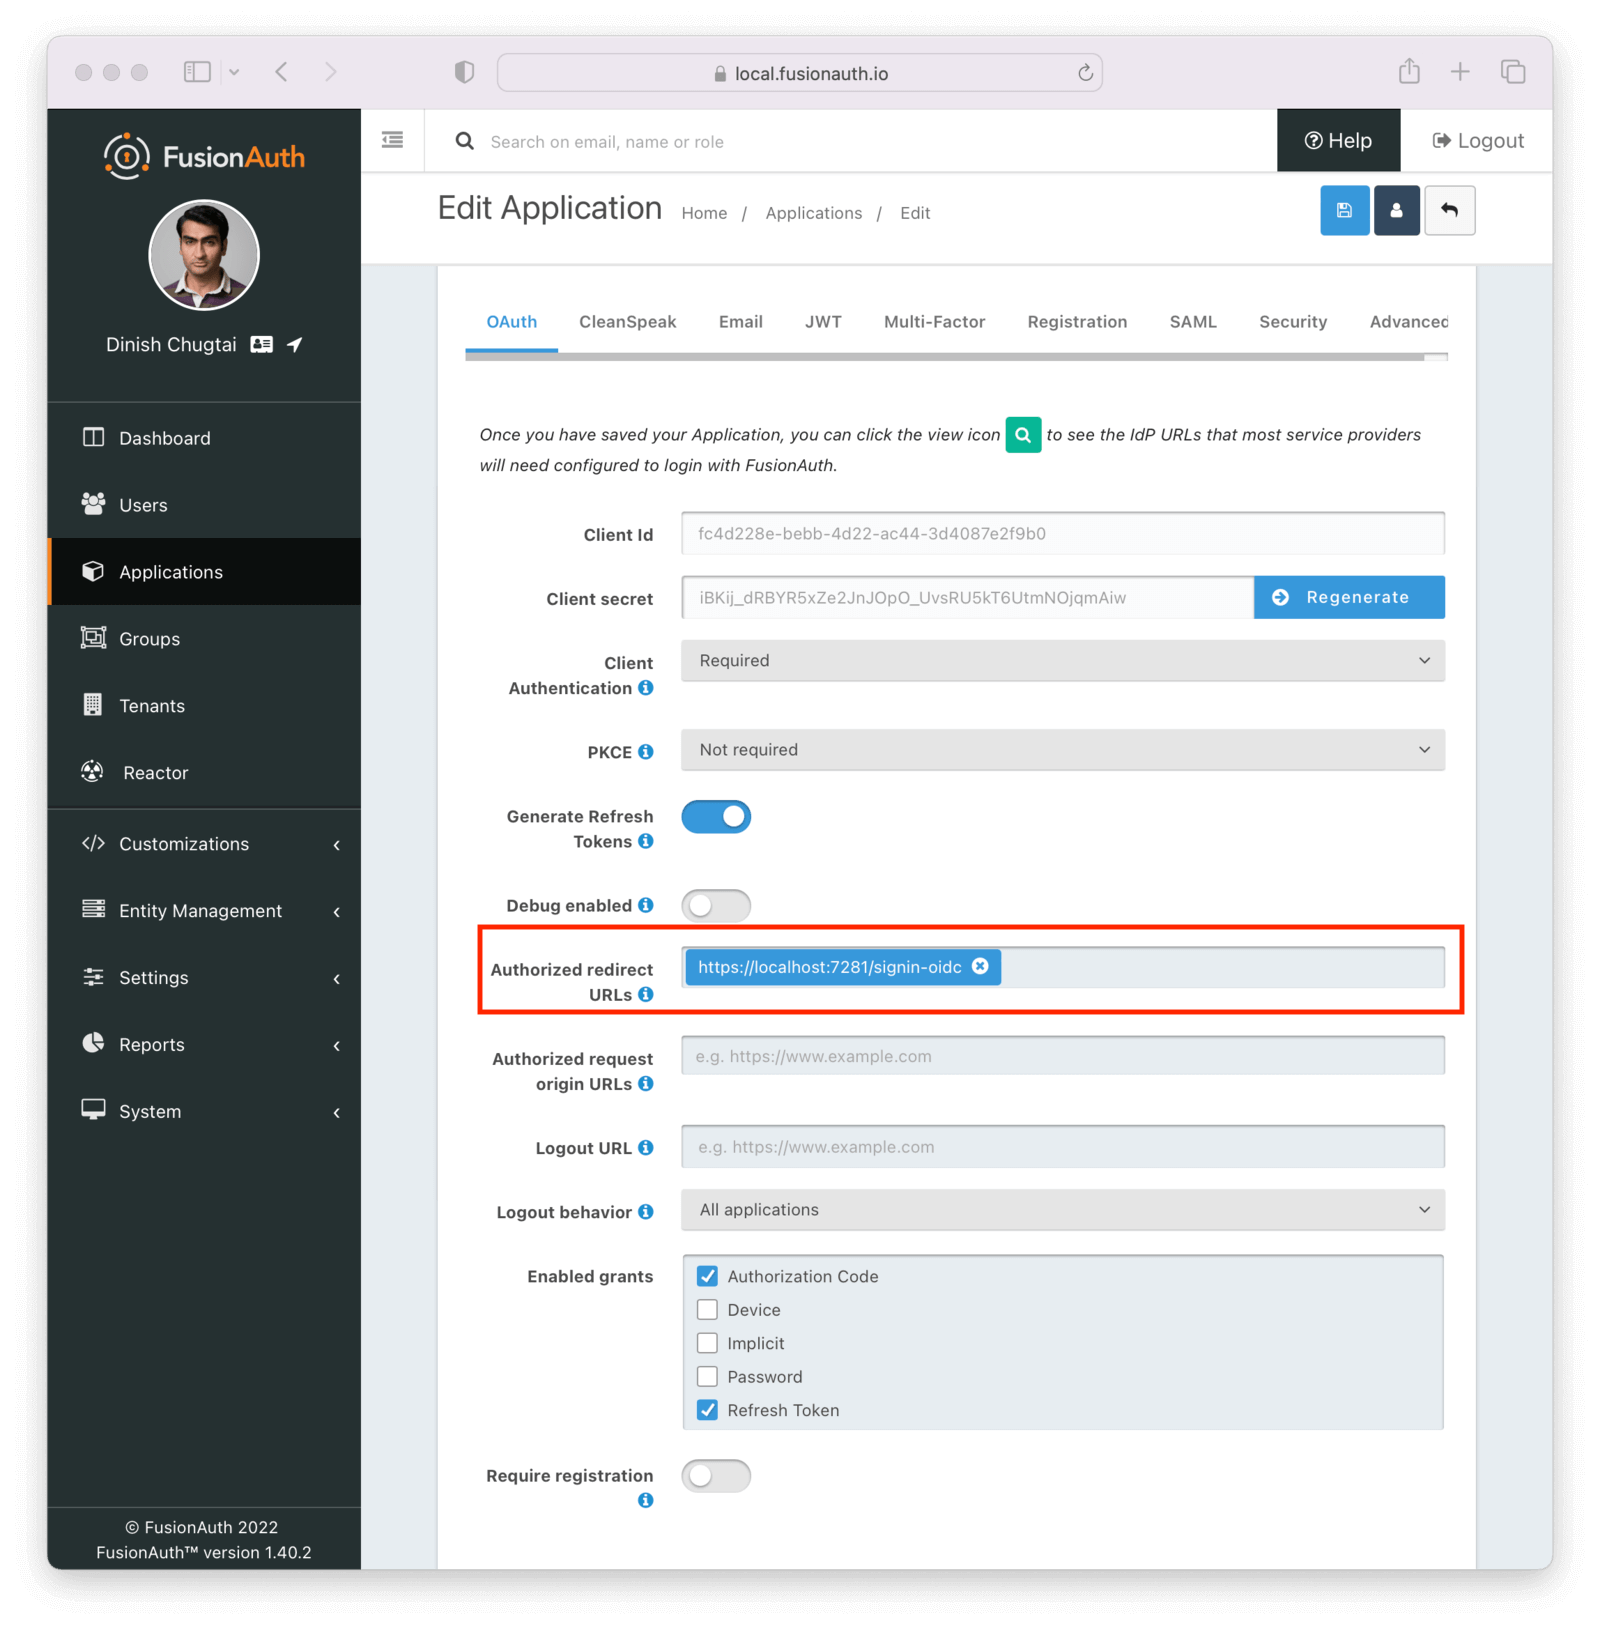Screen dimensions: 1600x1628
Task: Switch to the Email tab
Action: (740, 322)
